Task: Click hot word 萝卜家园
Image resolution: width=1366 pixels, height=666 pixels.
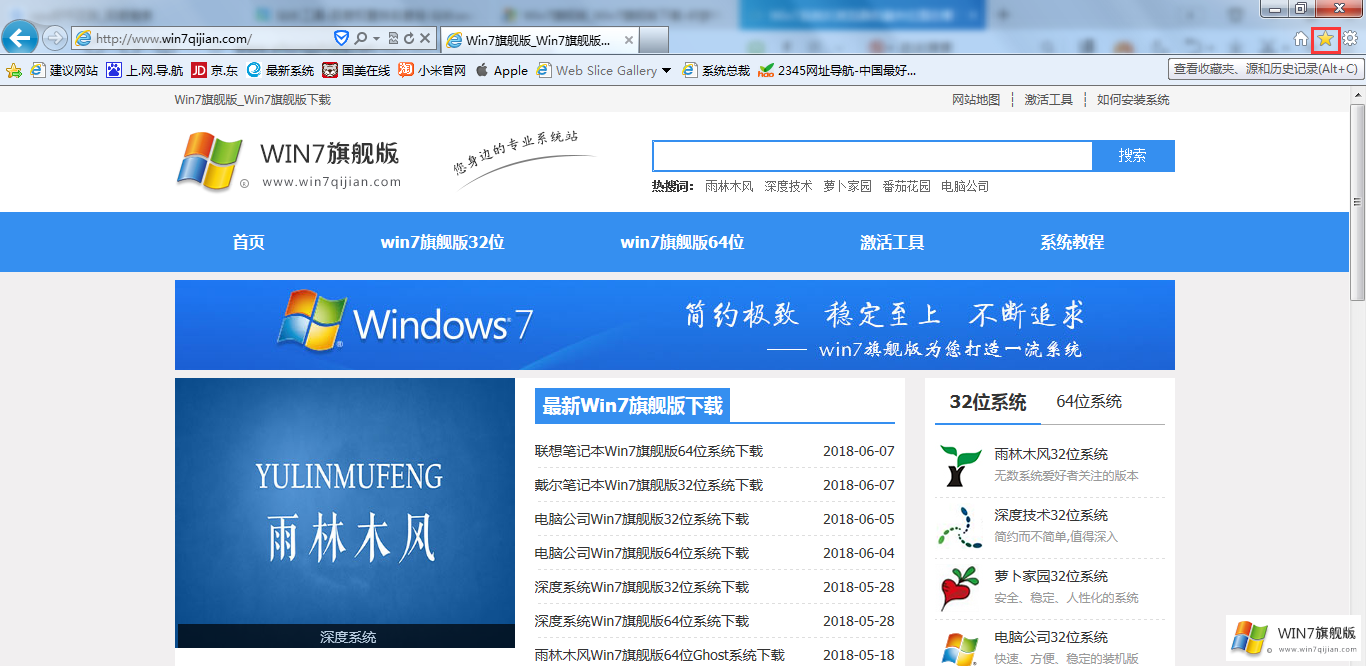Action: pos(848,186)
